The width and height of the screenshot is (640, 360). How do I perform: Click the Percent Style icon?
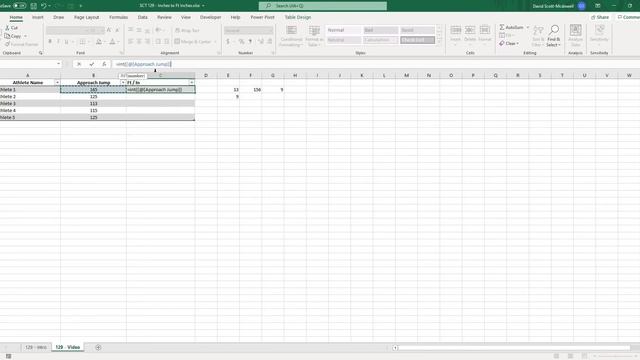(x=241, y=42)
